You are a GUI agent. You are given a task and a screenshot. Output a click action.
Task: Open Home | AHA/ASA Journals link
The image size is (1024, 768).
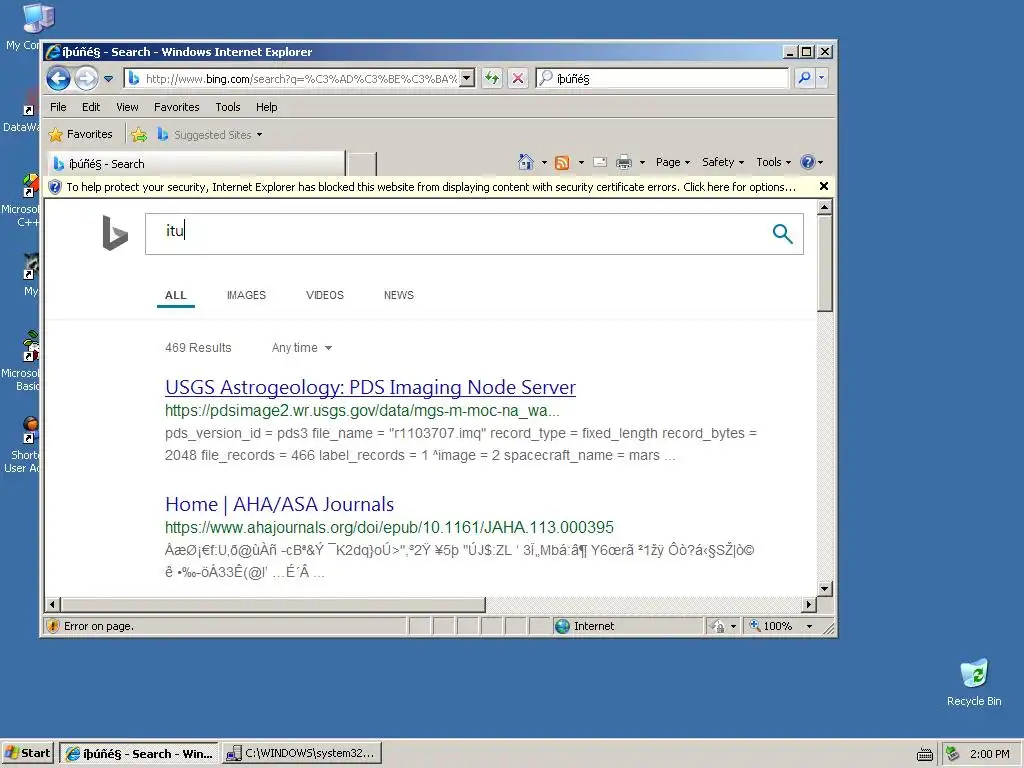[x=280, y=504]
